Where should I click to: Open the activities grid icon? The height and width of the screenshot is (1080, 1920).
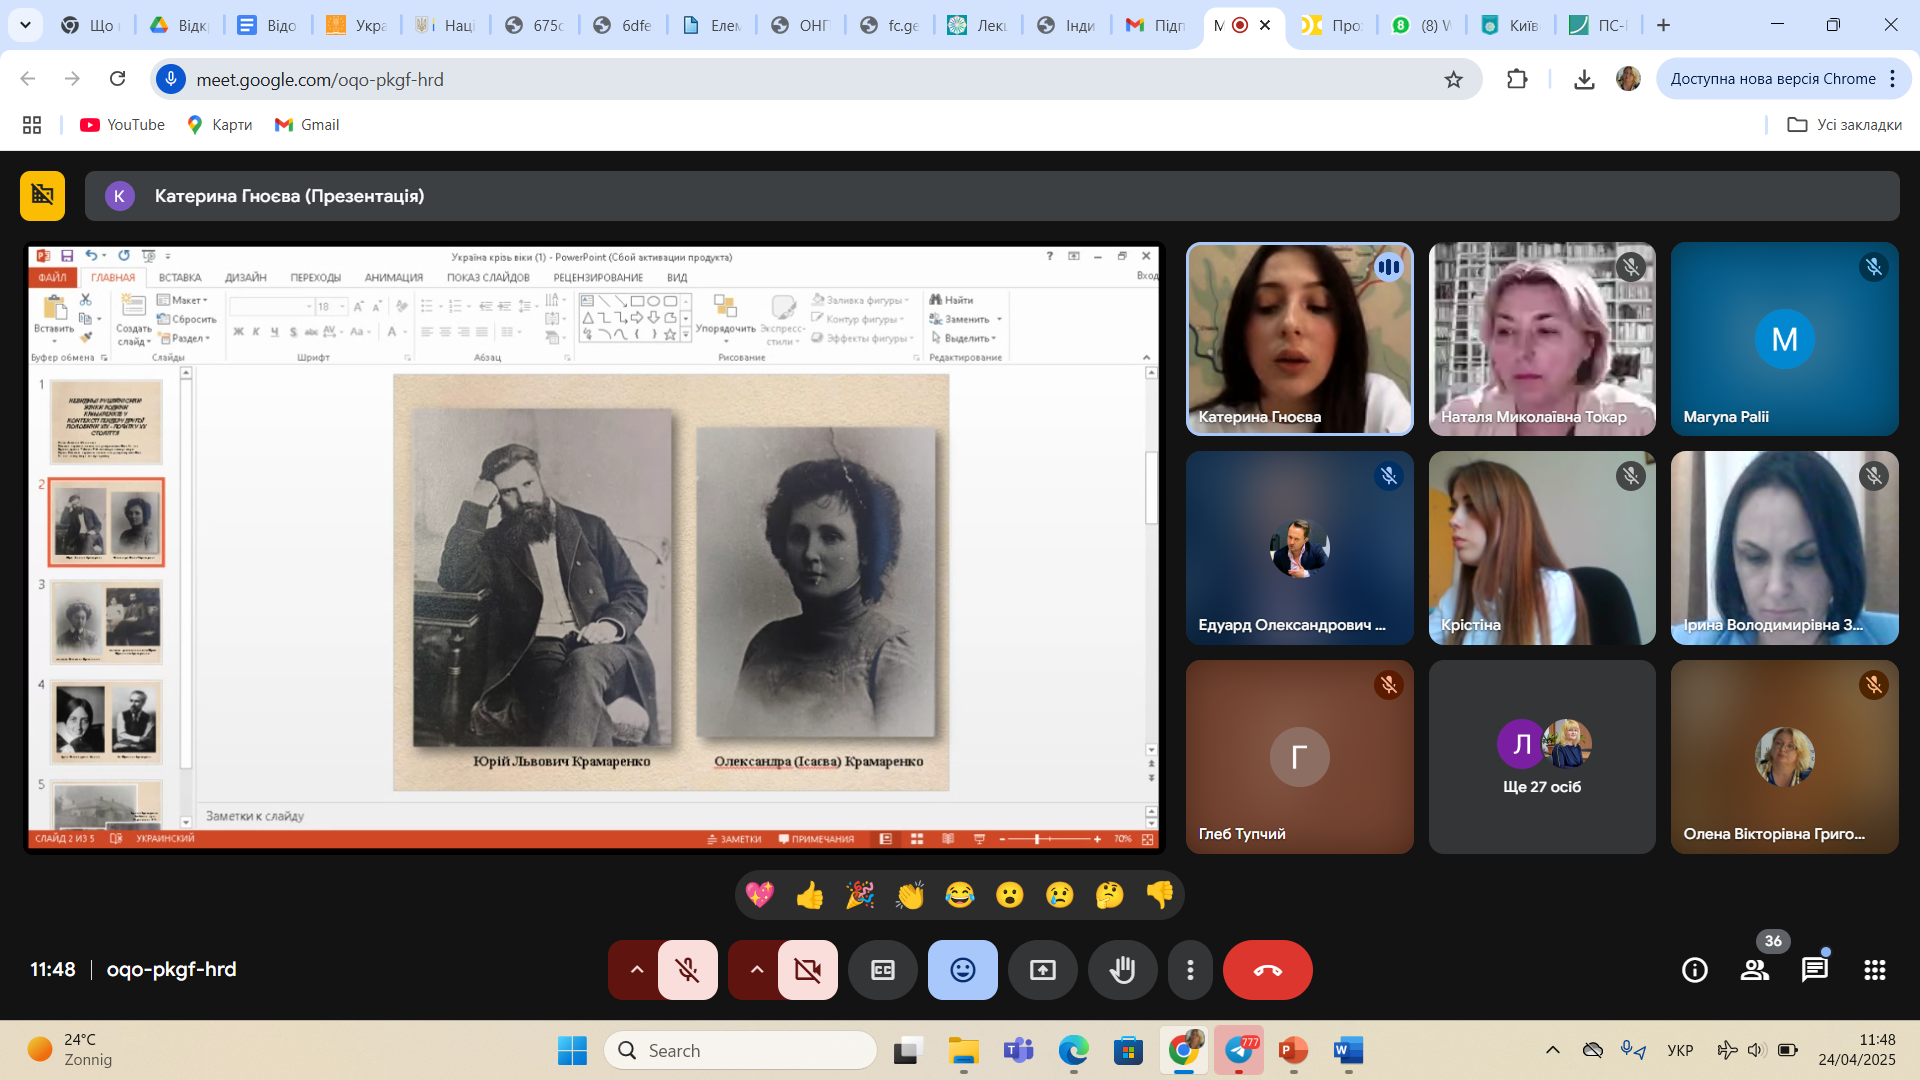pos(1874,969)
